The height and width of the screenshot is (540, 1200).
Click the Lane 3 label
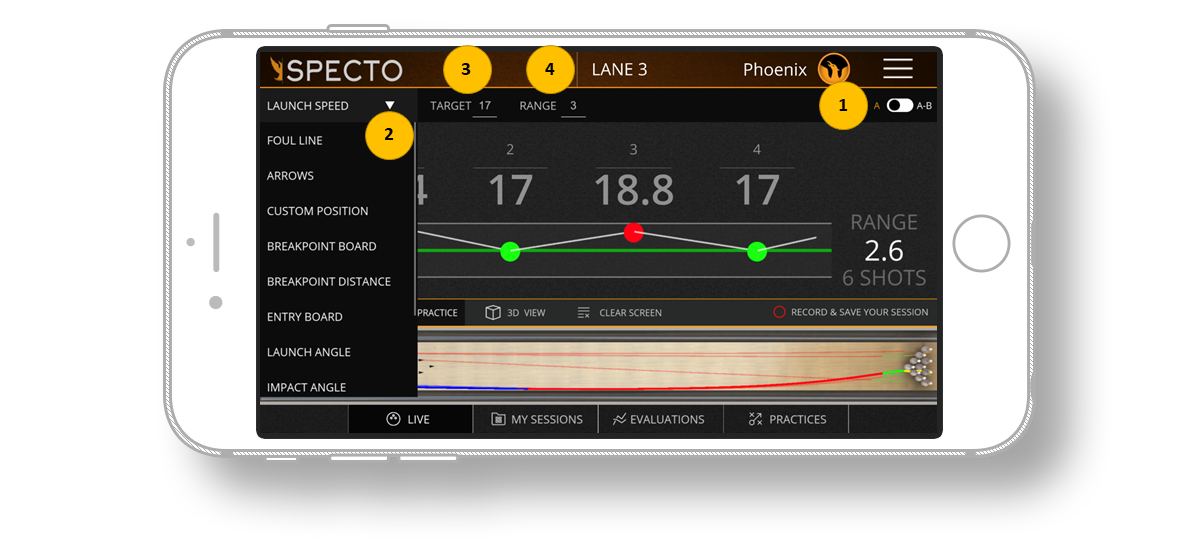pyautogui.click(x=620, y=70)
